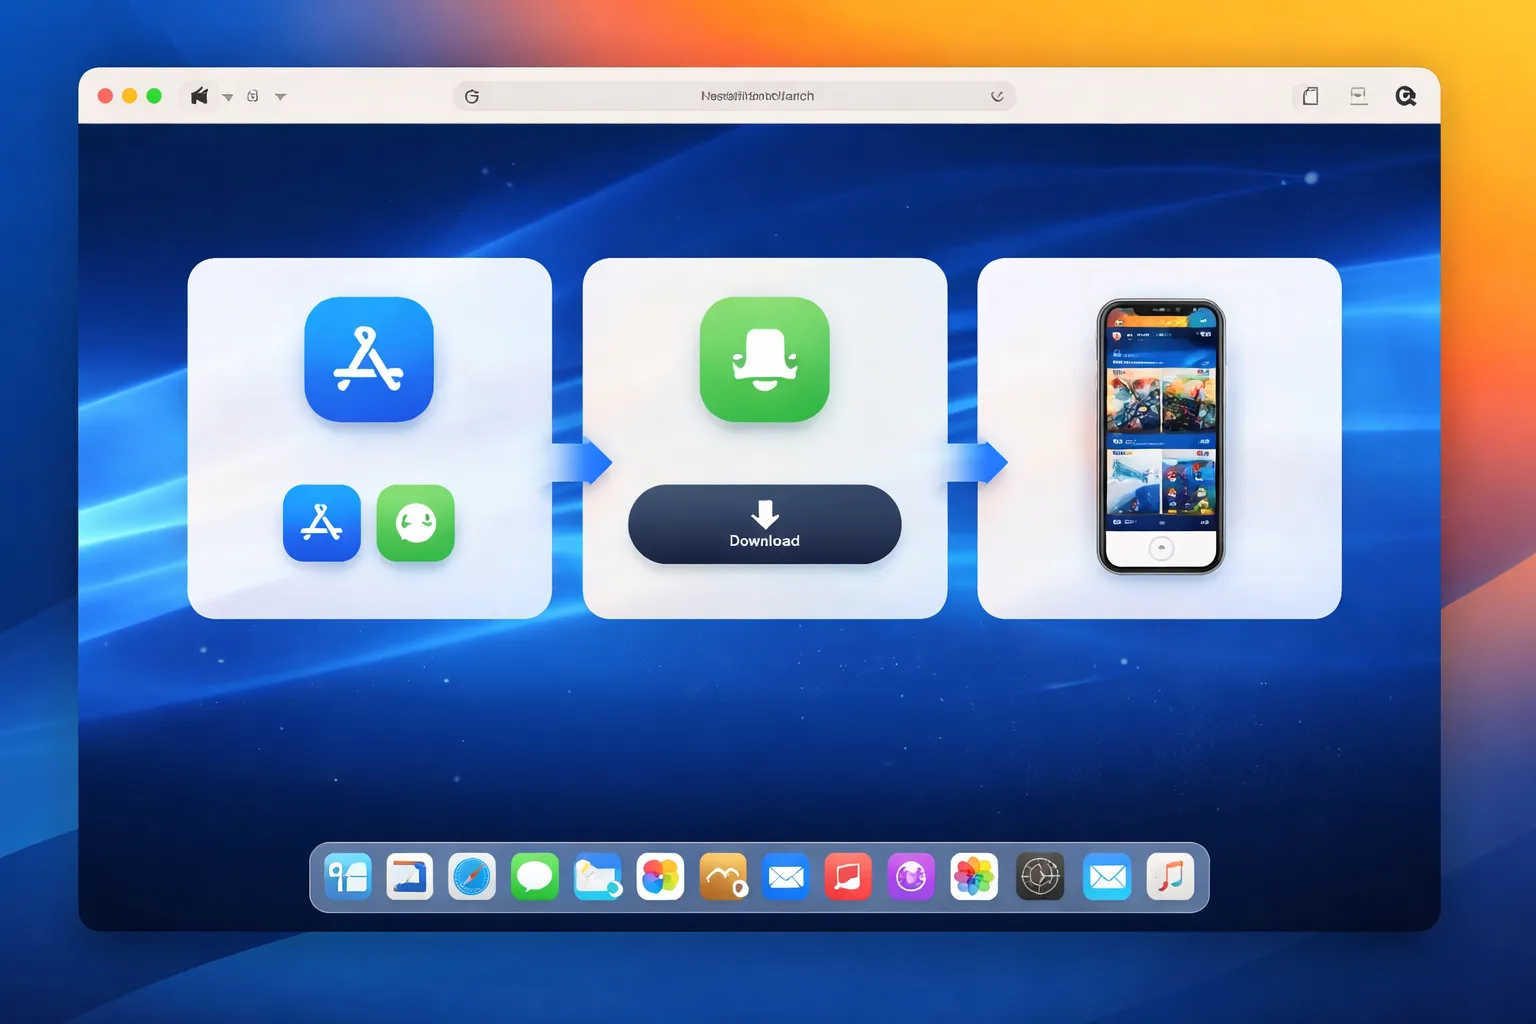Viewport: 1536px width, 1024px height.
Task: Click the G site icon in the address bar
Action: pos(472,96)
